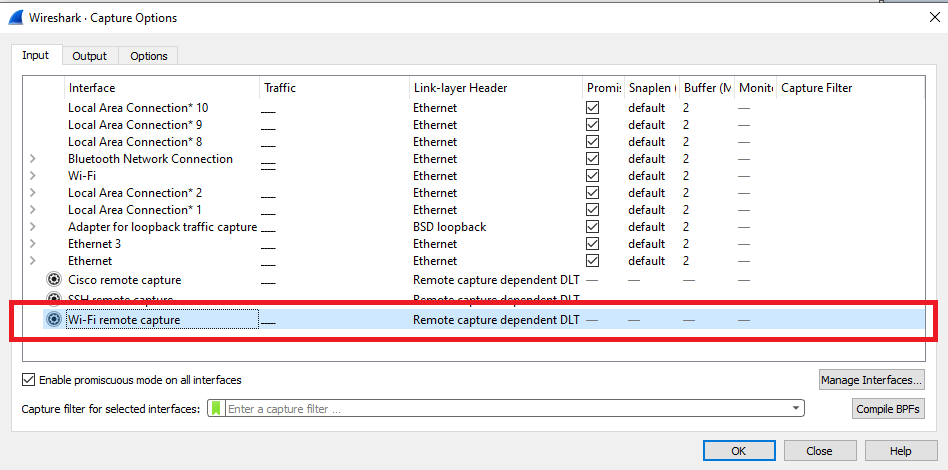Click the green capture filter bookmark icon

(216, 408)
